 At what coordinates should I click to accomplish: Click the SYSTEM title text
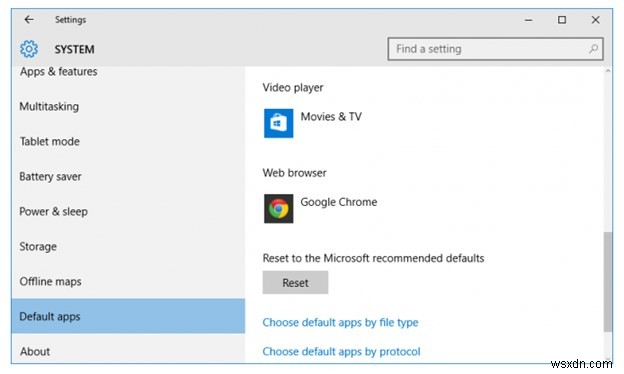coord(74,49)
